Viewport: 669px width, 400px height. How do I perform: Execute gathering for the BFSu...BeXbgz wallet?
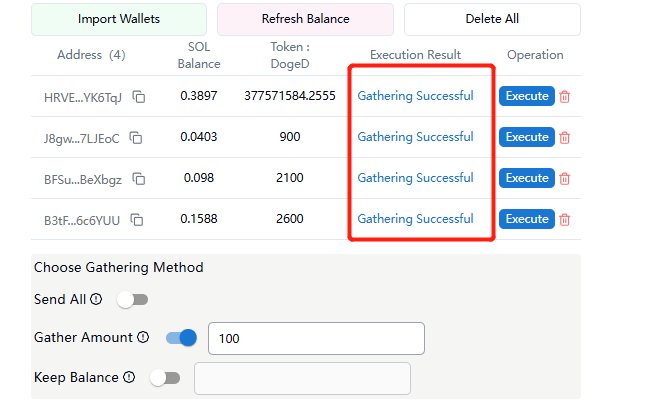click(526, 178)
